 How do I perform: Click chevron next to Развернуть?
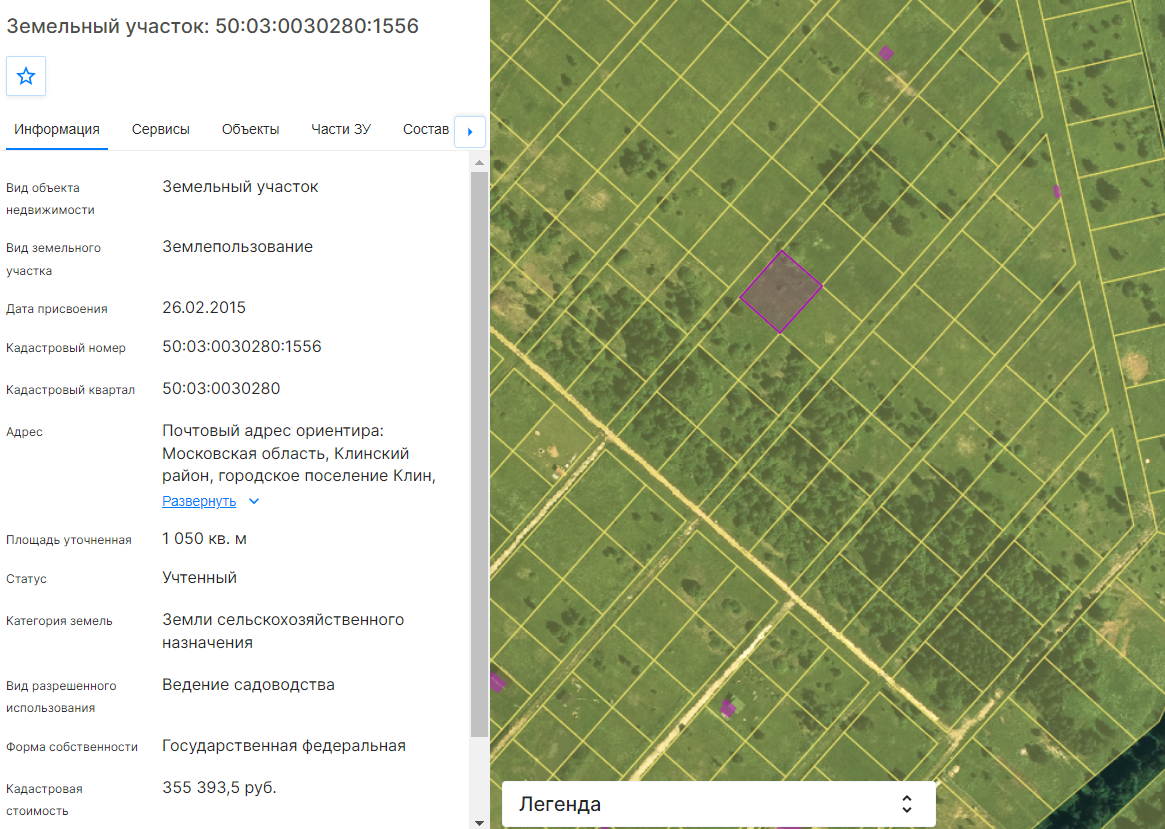point(254,501)
